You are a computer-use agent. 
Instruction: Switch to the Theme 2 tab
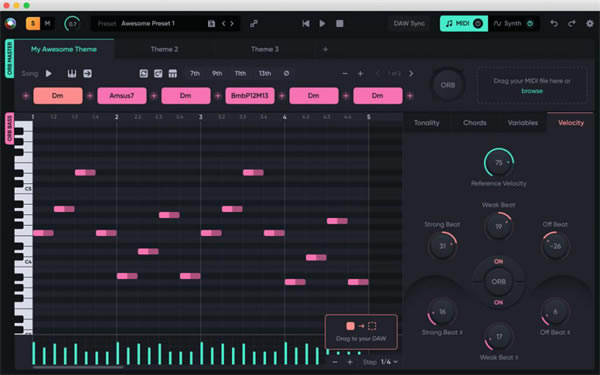point(164,49)
